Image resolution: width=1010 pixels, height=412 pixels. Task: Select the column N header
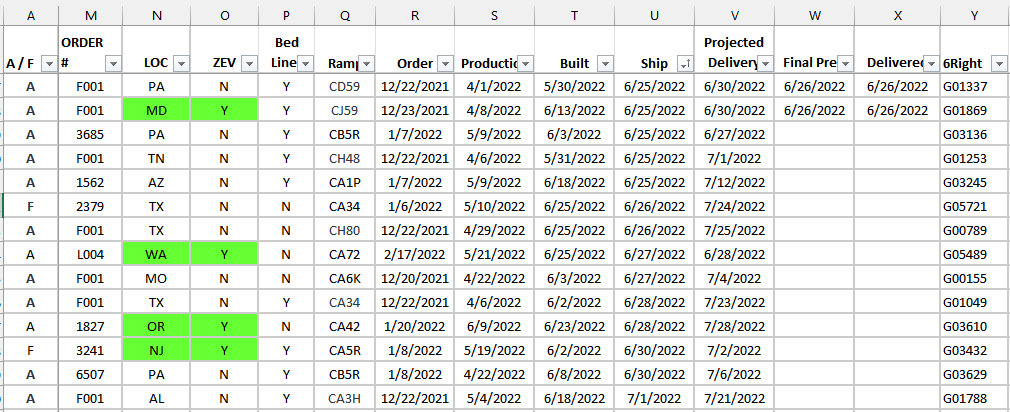[x=156, y=15]
